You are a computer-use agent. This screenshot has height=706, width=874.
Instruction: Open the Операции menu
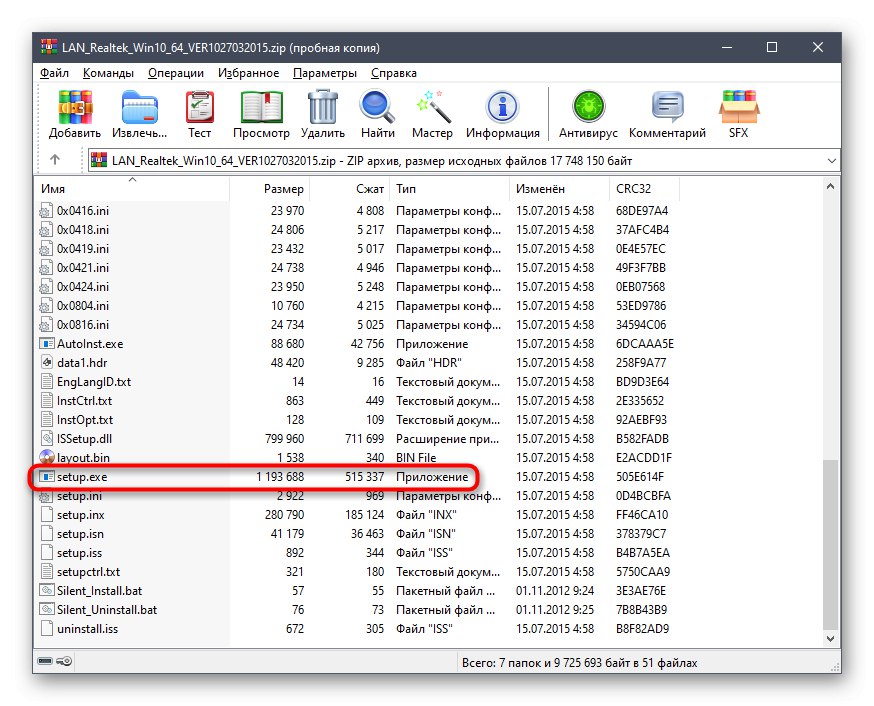coord(176,73)
